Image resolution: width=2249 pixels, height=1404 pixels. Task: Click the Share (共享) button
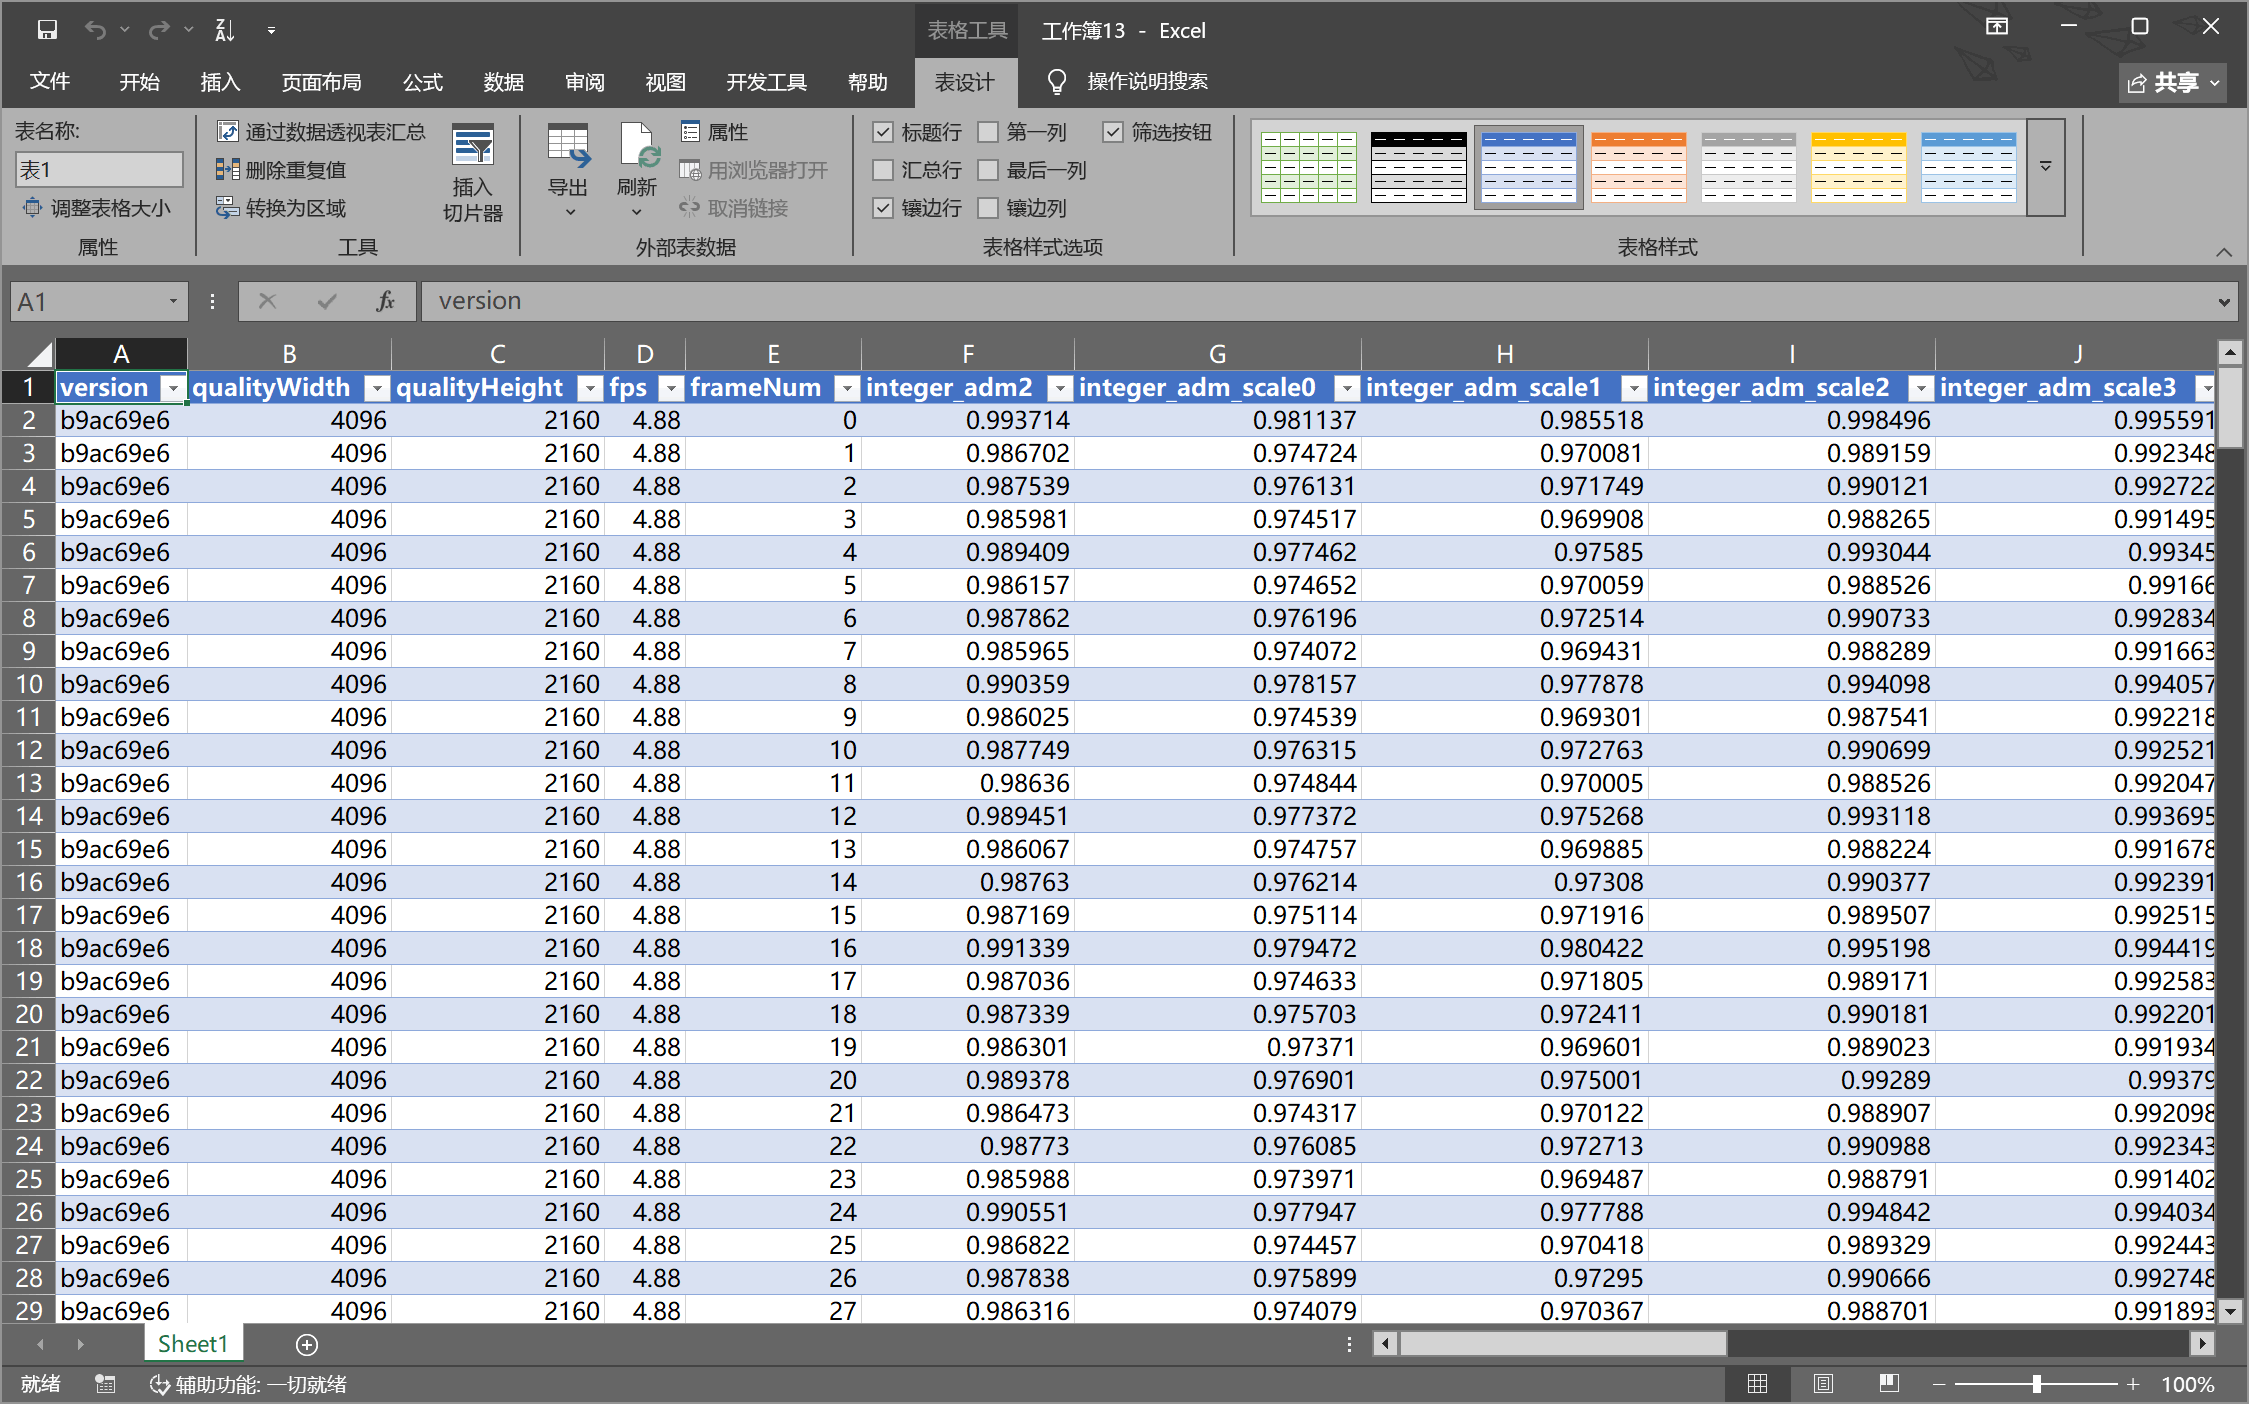click(2174, 82)
